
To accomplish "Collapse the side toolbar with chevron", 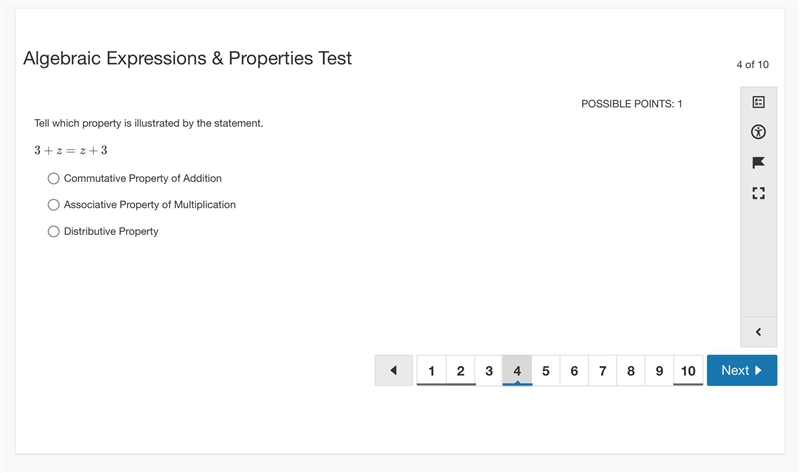I will (758, 332).
